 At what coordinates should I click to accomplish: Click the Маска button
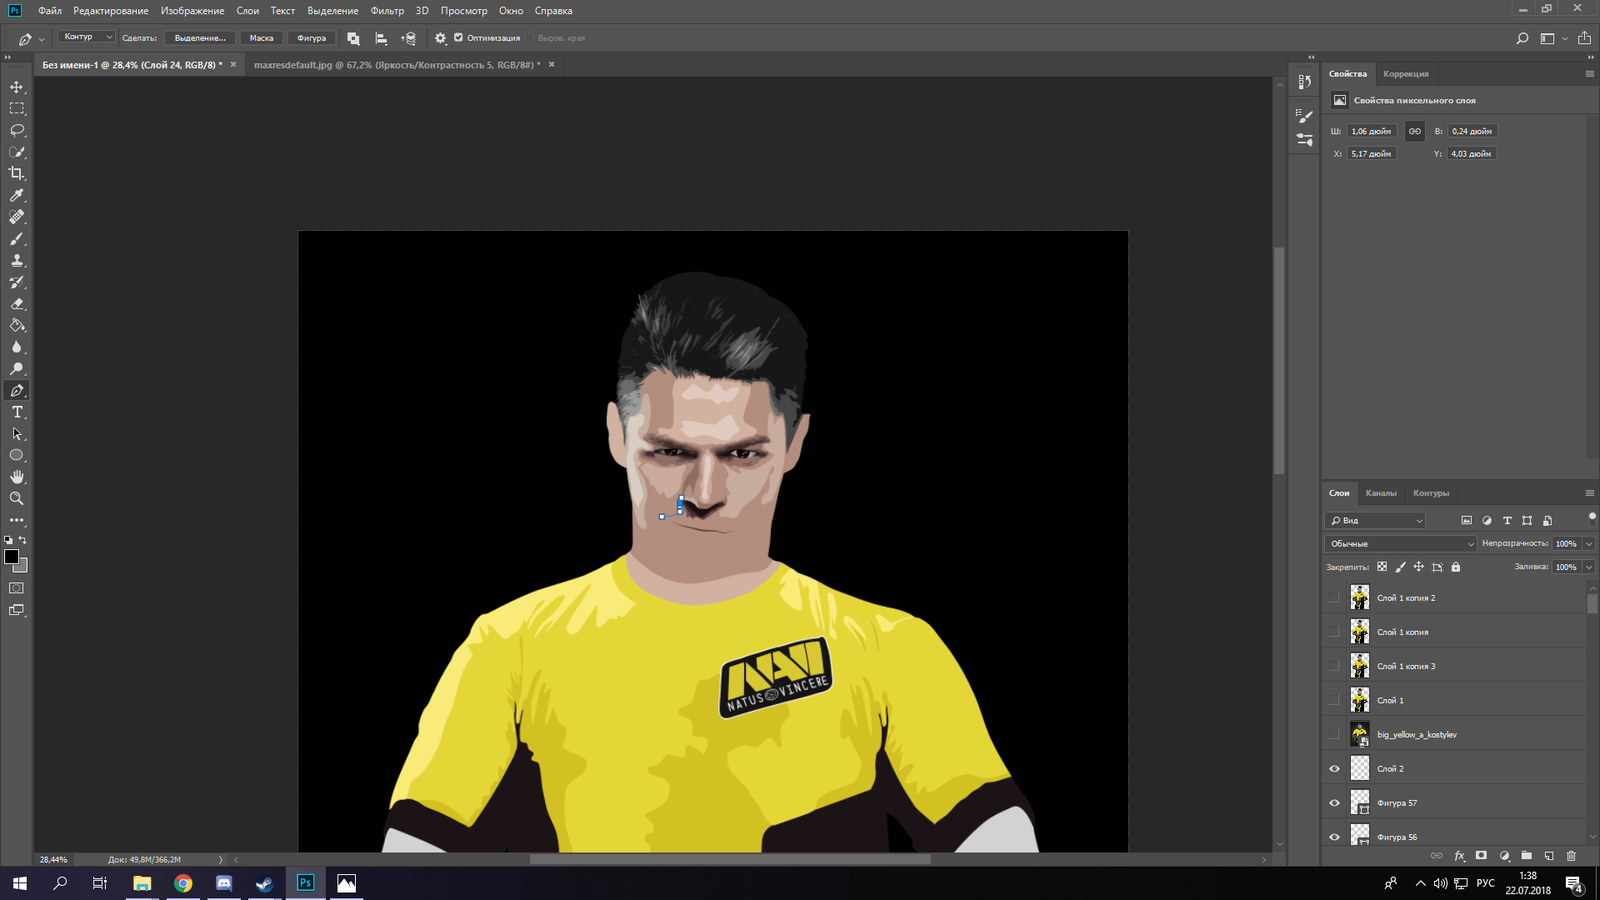coord(261,38)
